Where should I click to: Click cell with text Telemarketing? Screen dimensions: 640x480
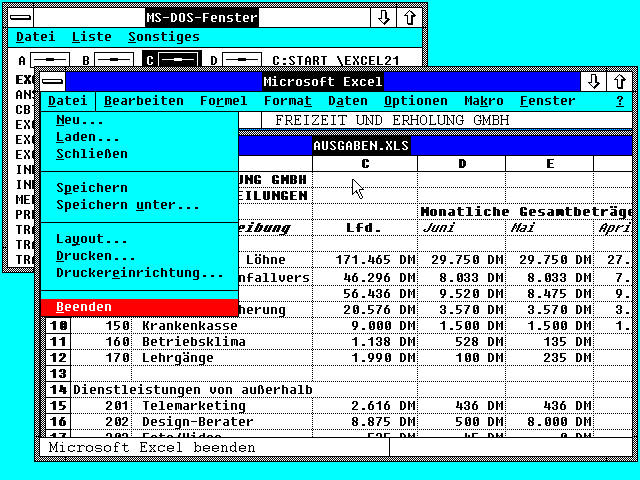222,405
